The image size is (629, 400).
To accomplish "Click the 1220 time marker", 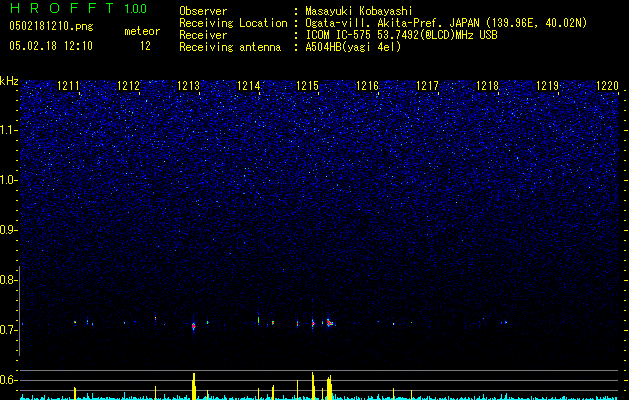I will click(x=607, y=85).
